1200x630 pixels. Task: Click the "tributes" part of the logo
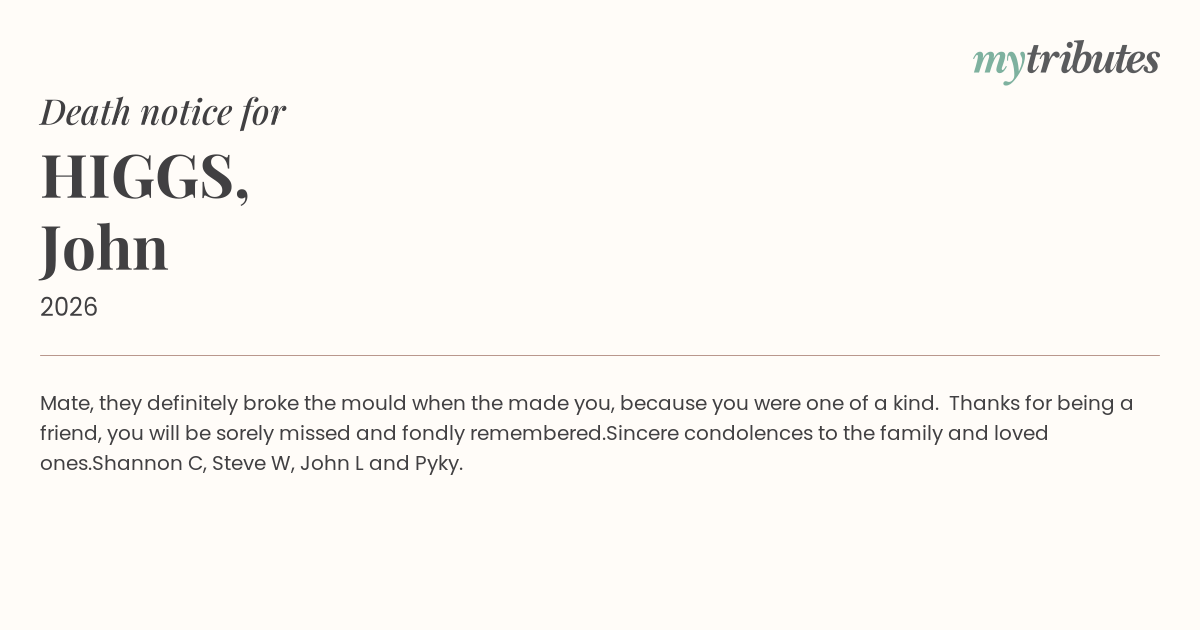coord(1092,58)
